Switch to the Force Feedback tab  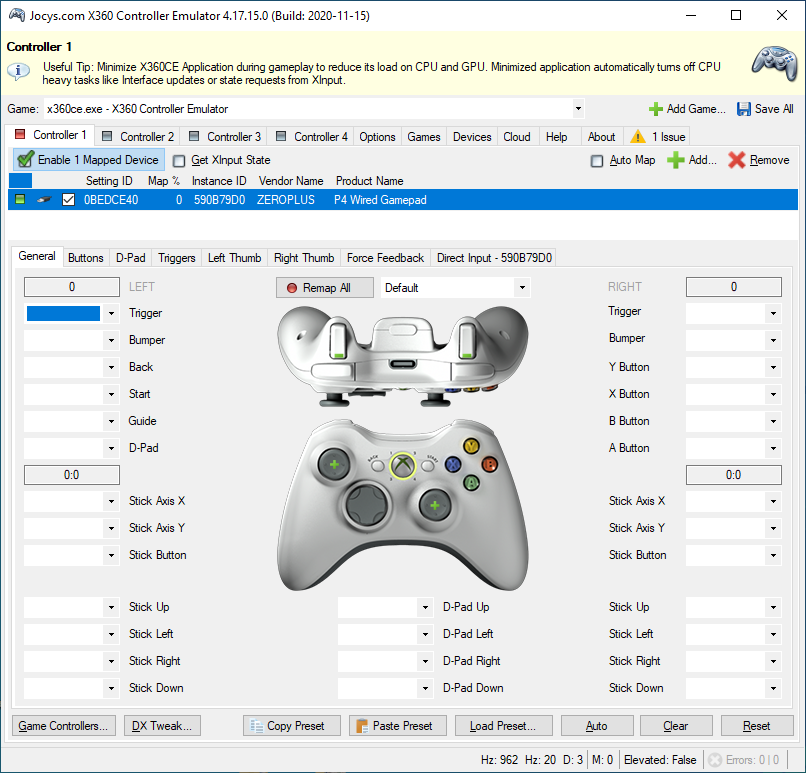pos(385,258)
